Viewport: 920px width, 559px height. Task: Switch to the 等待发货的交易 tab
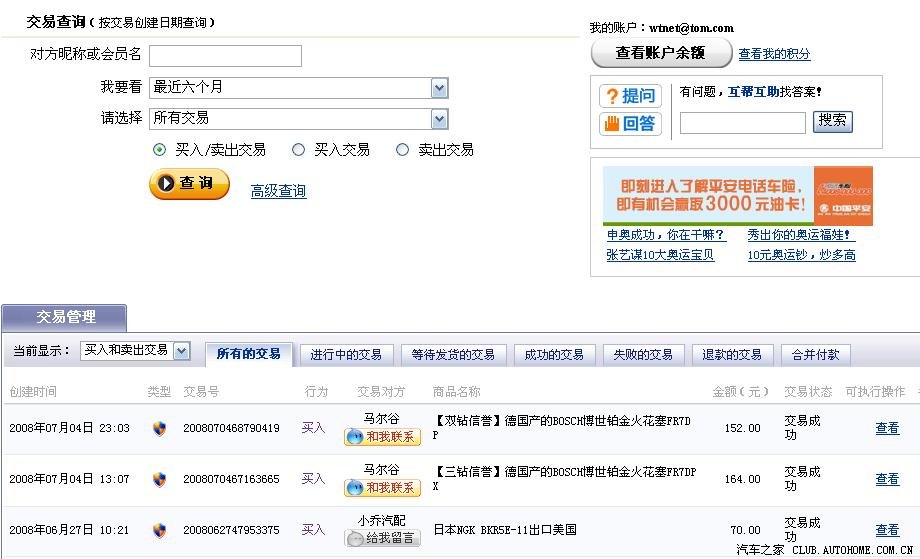click(452, 355)
